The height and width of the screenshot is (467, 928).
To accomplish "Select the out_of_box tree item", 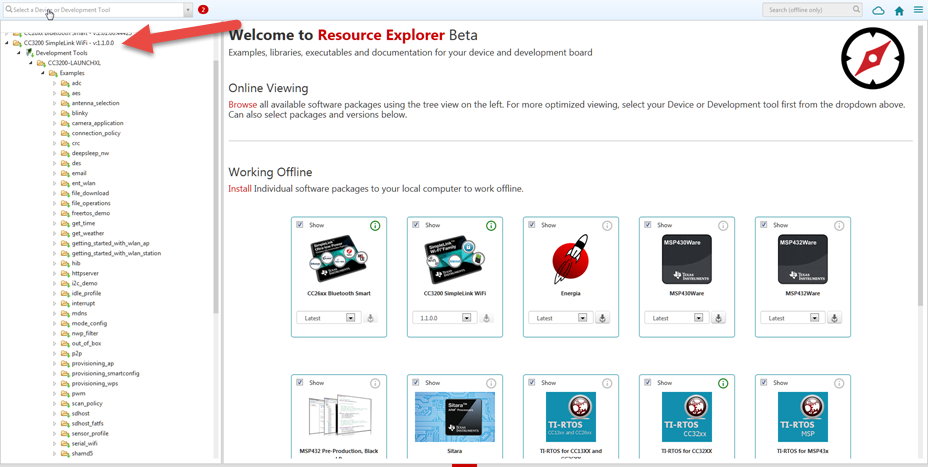I will pyautogui.click(x=85, y=343).
